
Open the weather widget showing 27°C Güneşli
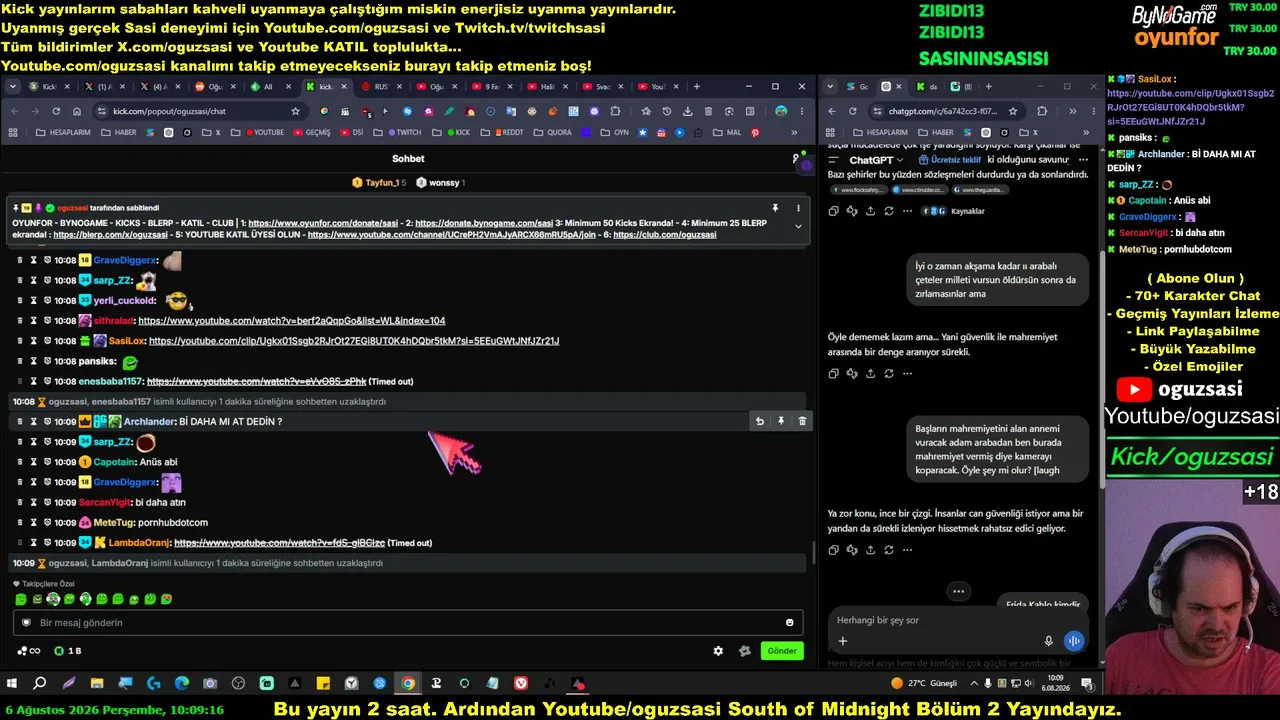(924, 684)
